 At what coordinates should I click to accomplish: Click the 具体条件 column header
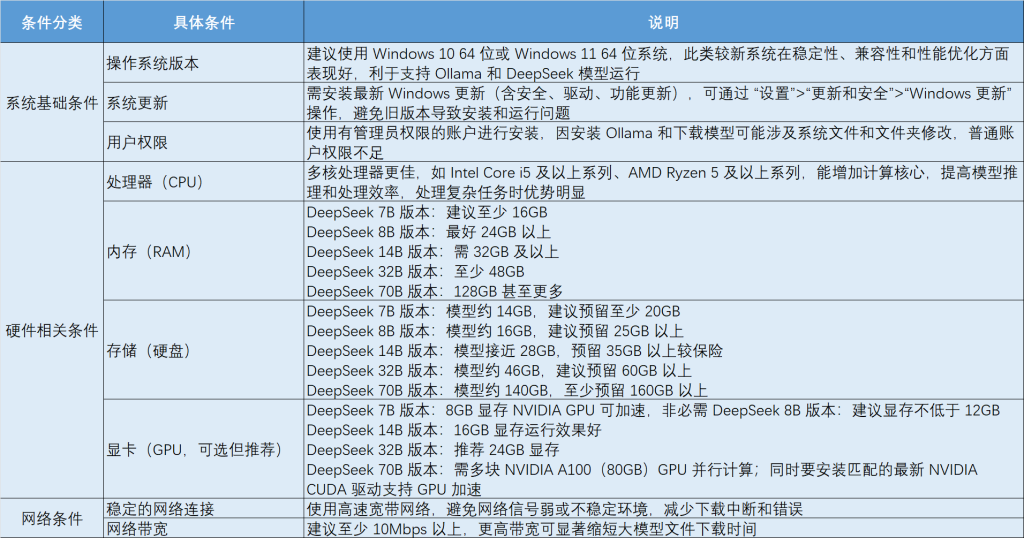click(x=203, y=21)
